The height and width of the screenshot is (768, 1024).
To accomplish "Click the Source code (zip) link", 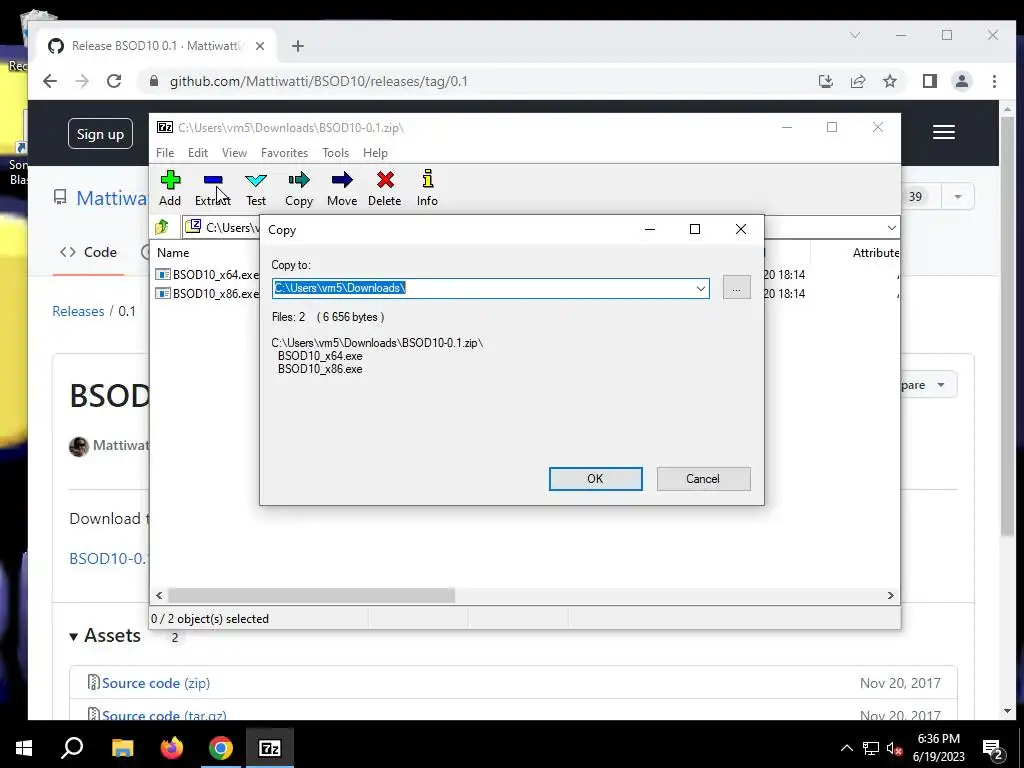I will 155,683.
